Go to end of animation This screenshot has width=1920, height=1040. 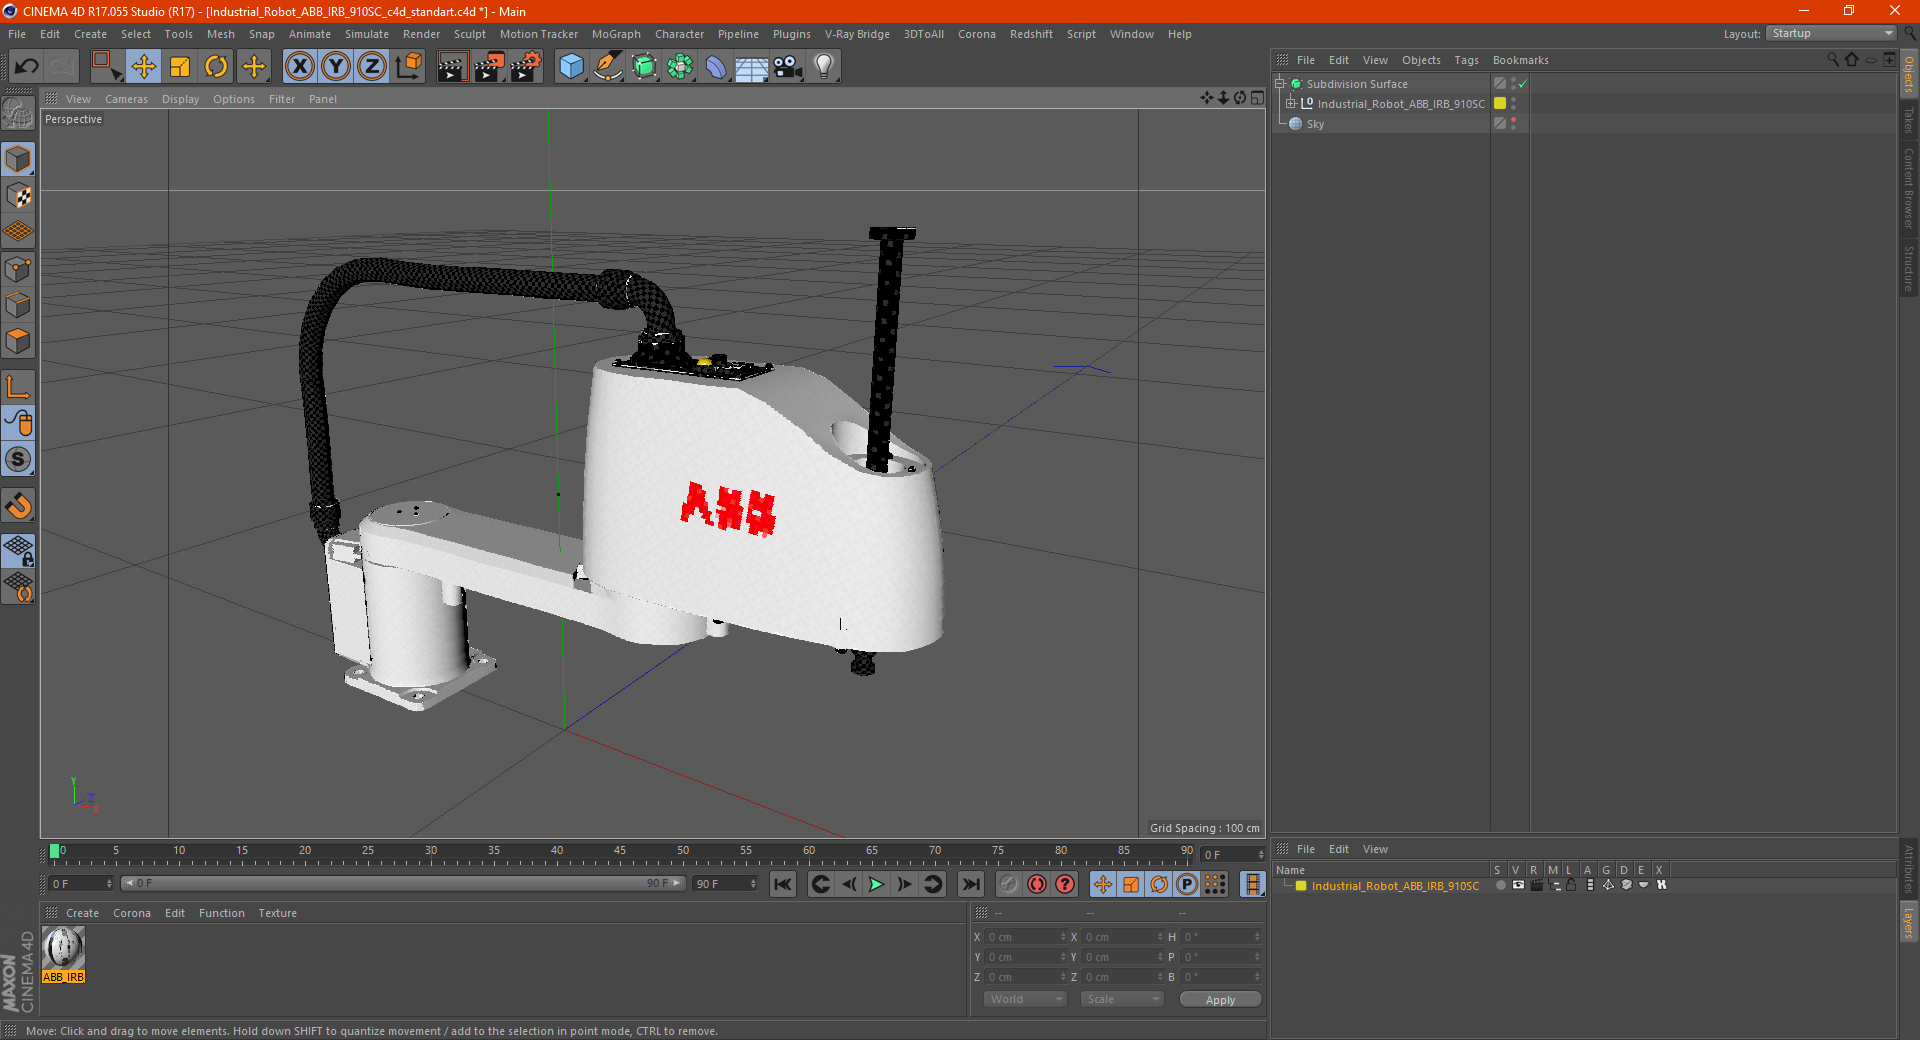point(970,884)
